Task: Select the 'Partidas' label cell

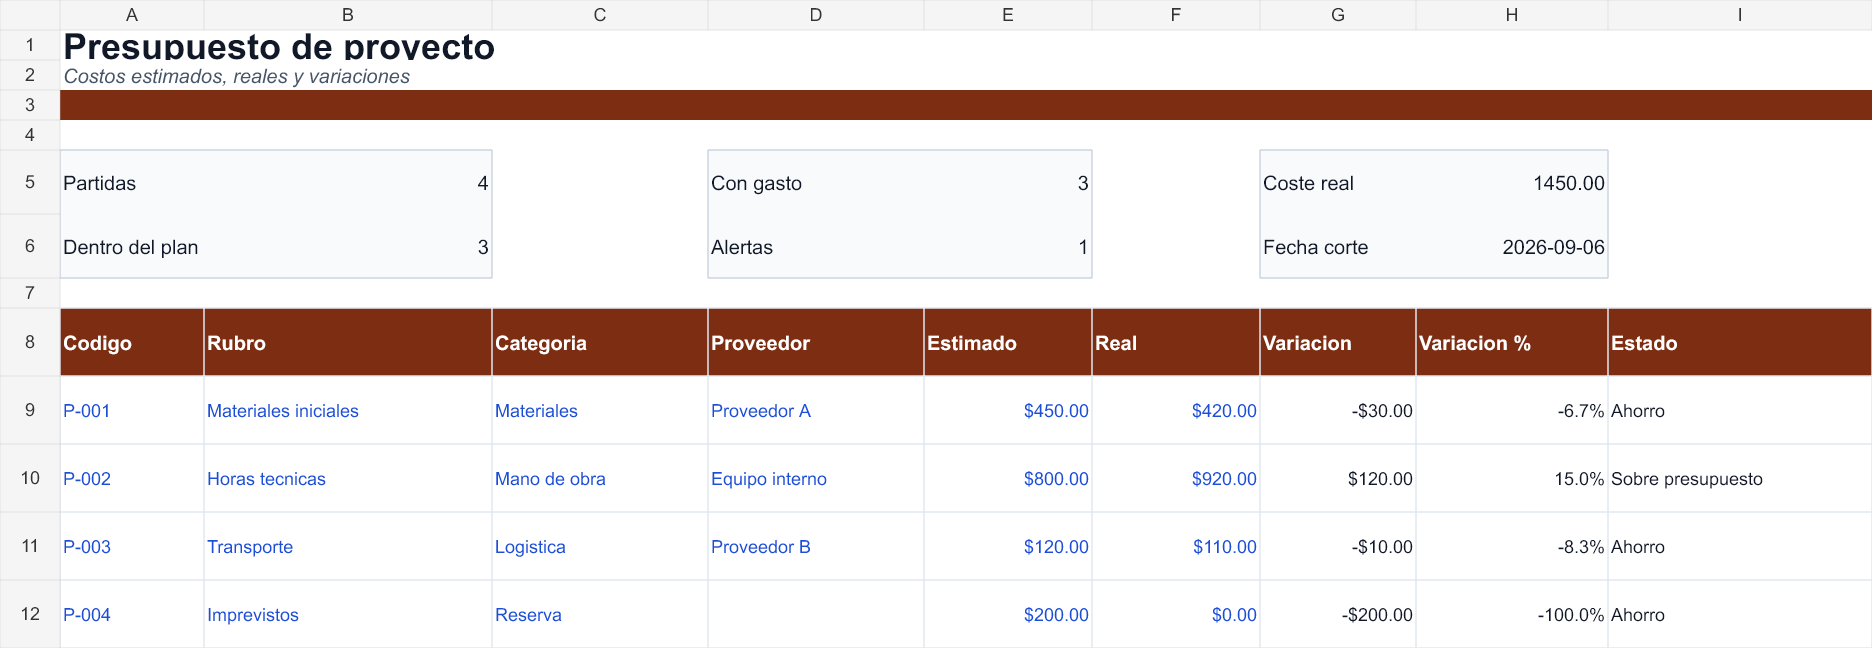Action: pyautogui.click(x=132, y=183)
